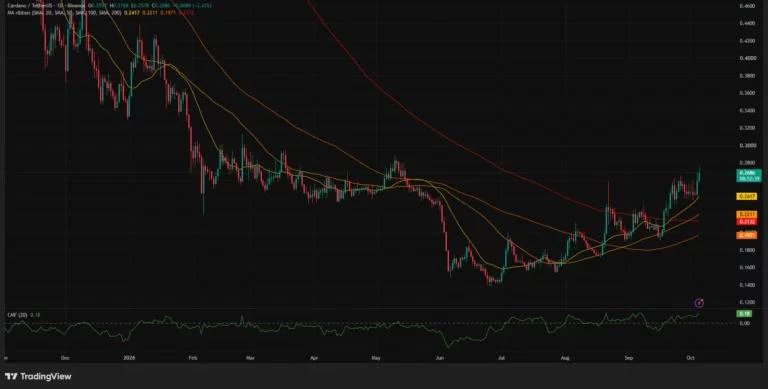The image size is (768, 389).
Task: Click the TradingView logo
Action: point(38,376)
